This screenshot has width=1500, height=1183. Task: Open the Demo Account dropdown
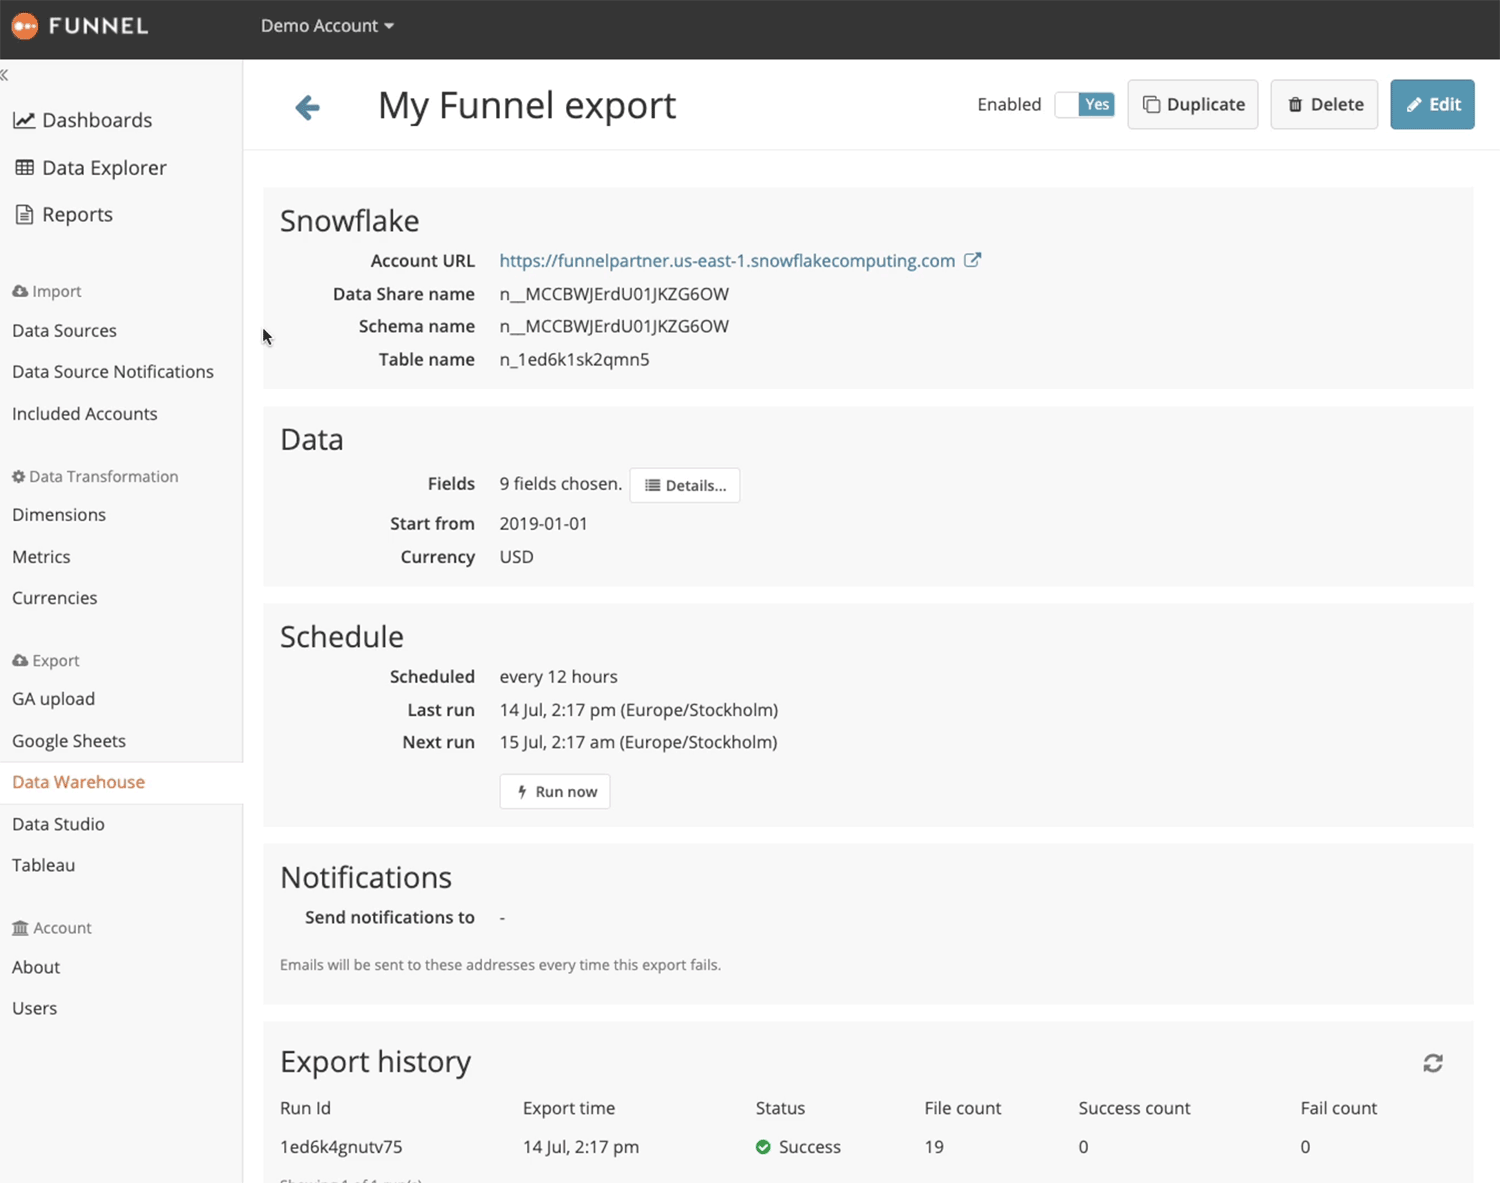click(x=327, y=26)
